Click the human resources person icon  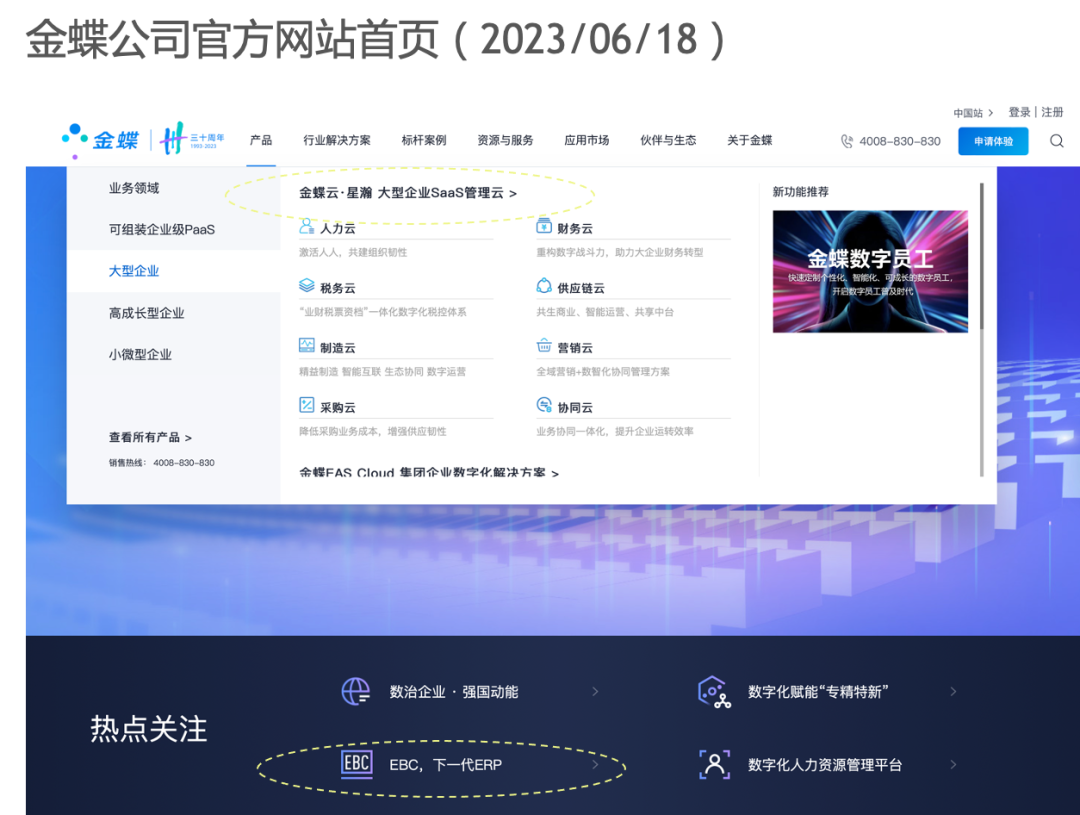coord(714,765)
